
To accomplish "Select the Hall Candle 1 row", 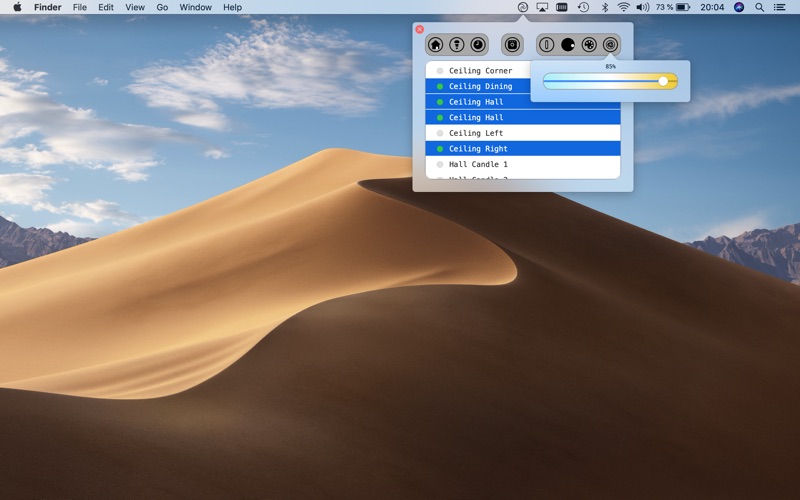I will click(x=523, y=164).
